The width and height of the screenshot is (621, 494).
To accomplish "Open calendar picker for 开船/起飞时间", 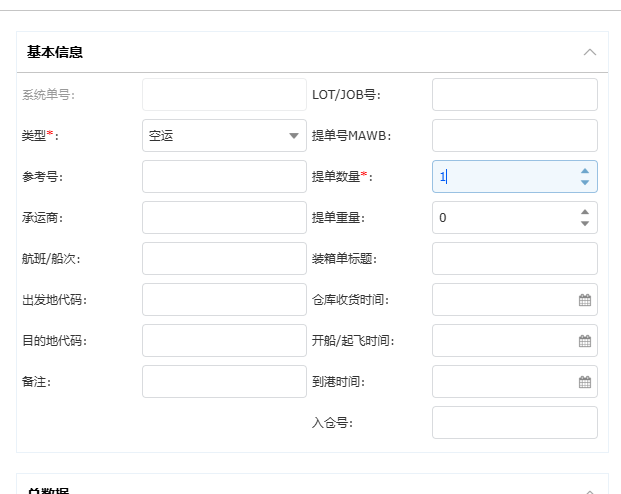I will (585, 341).
